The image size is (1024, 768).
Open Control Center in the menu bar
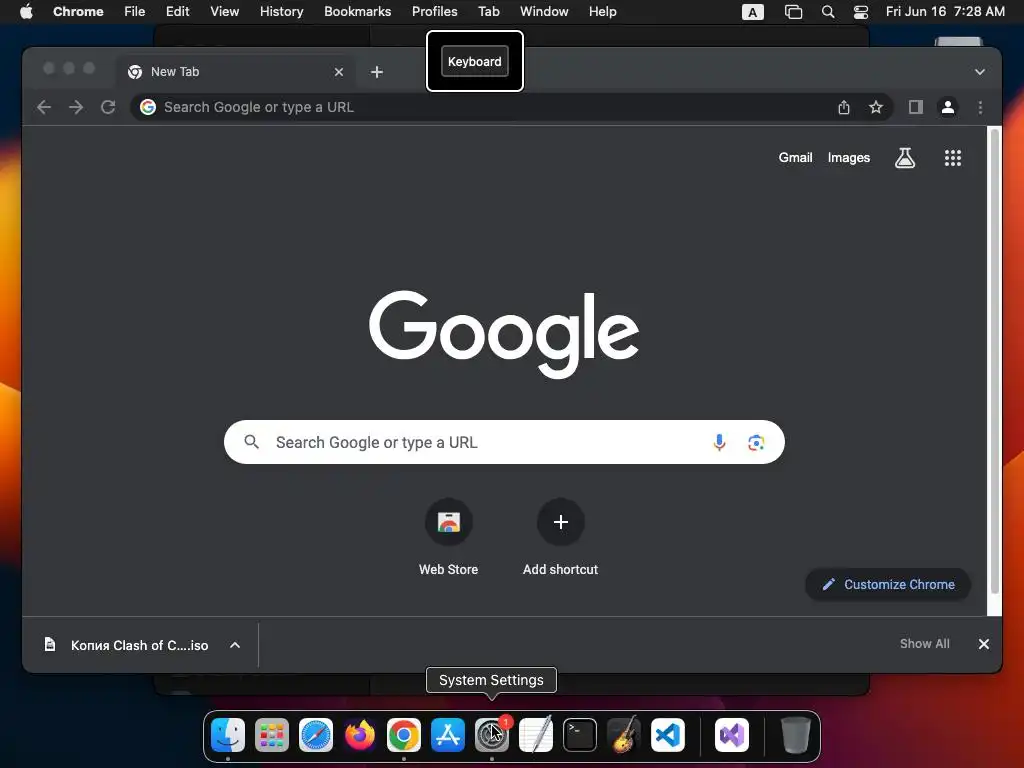pos(861,12)
